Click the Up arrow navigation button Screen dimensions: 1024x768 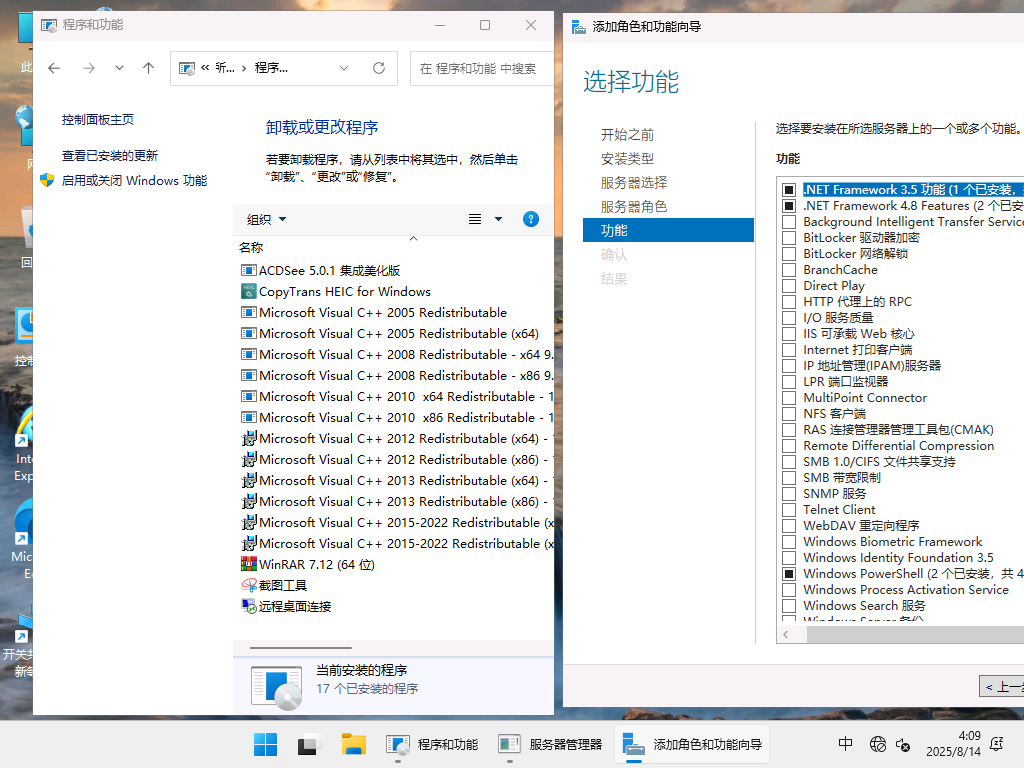point(148,68)
